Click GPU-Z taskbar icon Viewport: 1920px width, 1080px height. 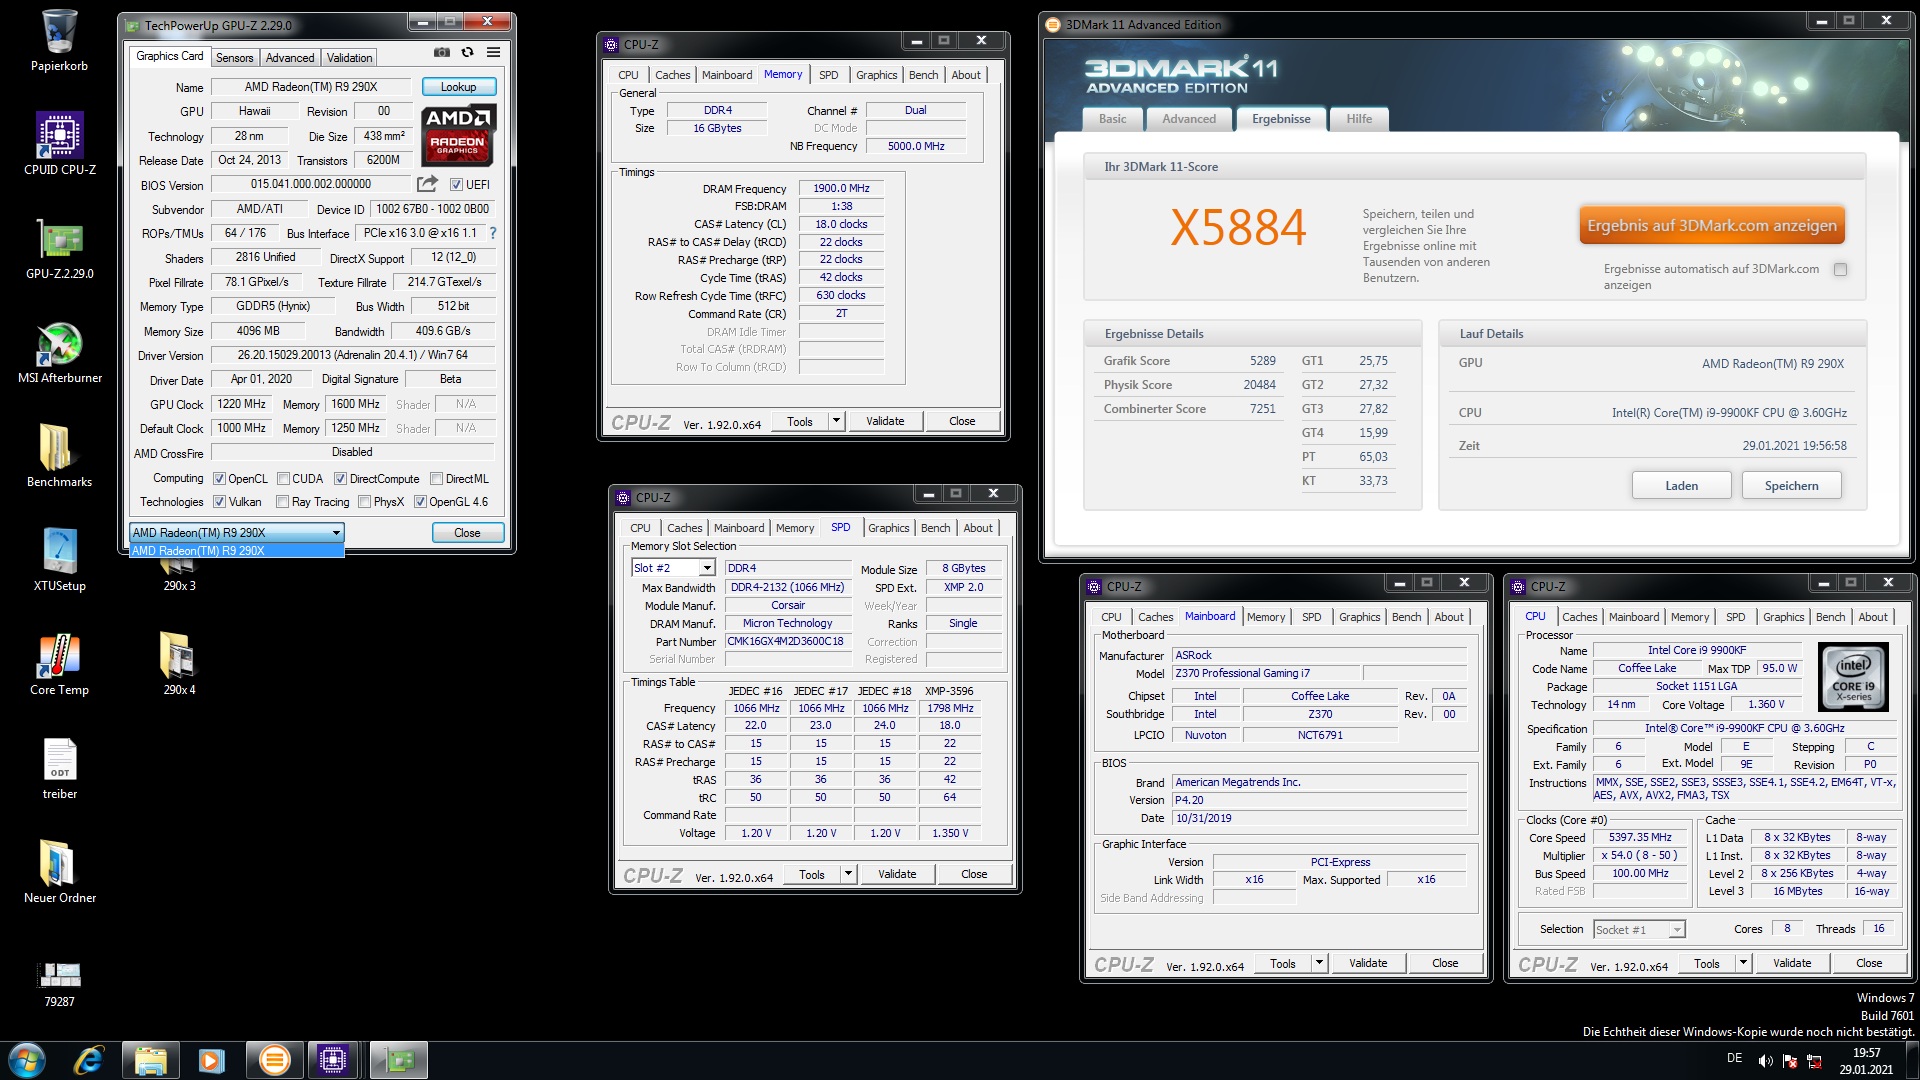point(399,1060)
